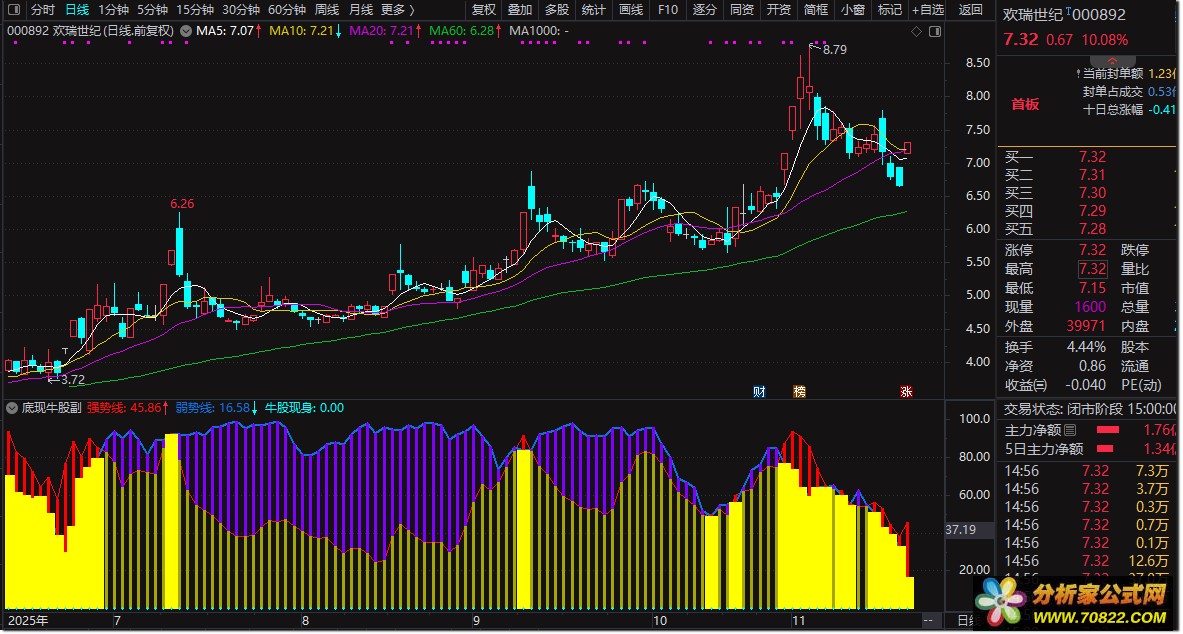Open dropdown arrow beside 底现牛股副 indicator
This screenshot has width=1183, height=634.
tap(12, 408)
